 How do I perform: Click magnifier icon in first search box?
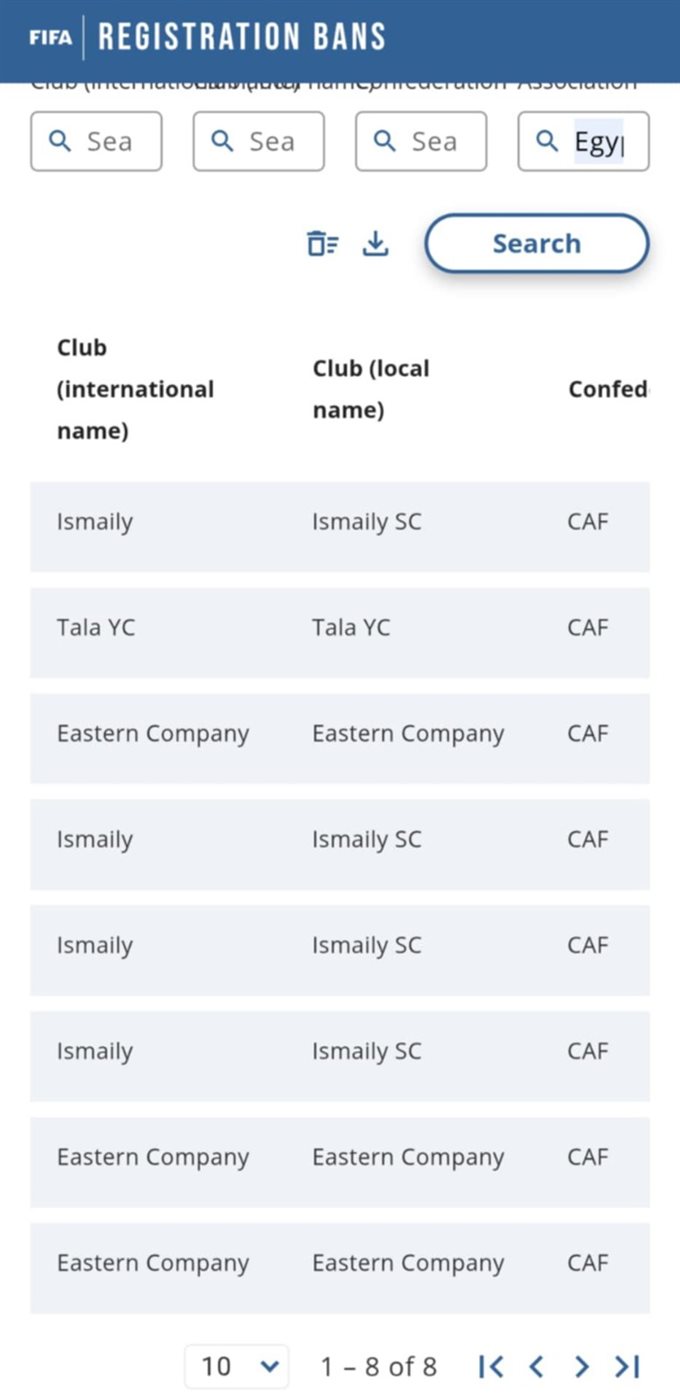click(60, 141)
